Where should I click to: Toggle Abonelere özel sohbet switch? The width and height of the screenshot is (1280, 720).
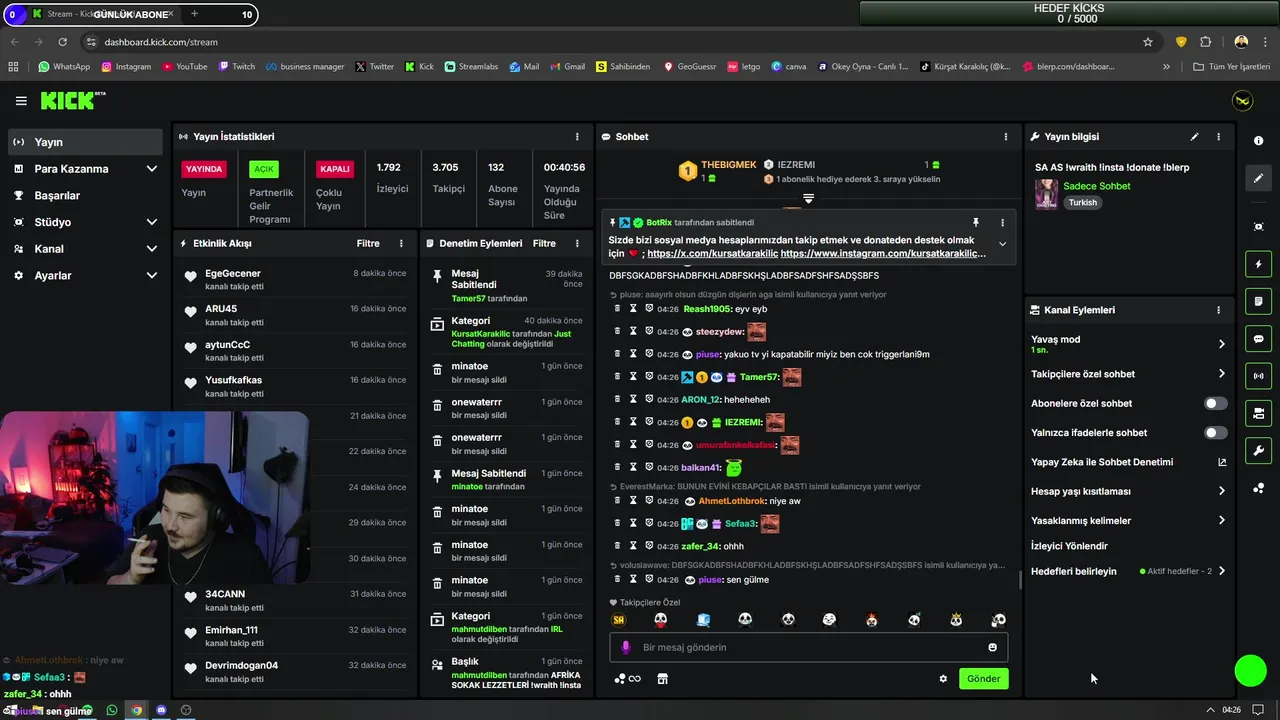coord(1215,403)
